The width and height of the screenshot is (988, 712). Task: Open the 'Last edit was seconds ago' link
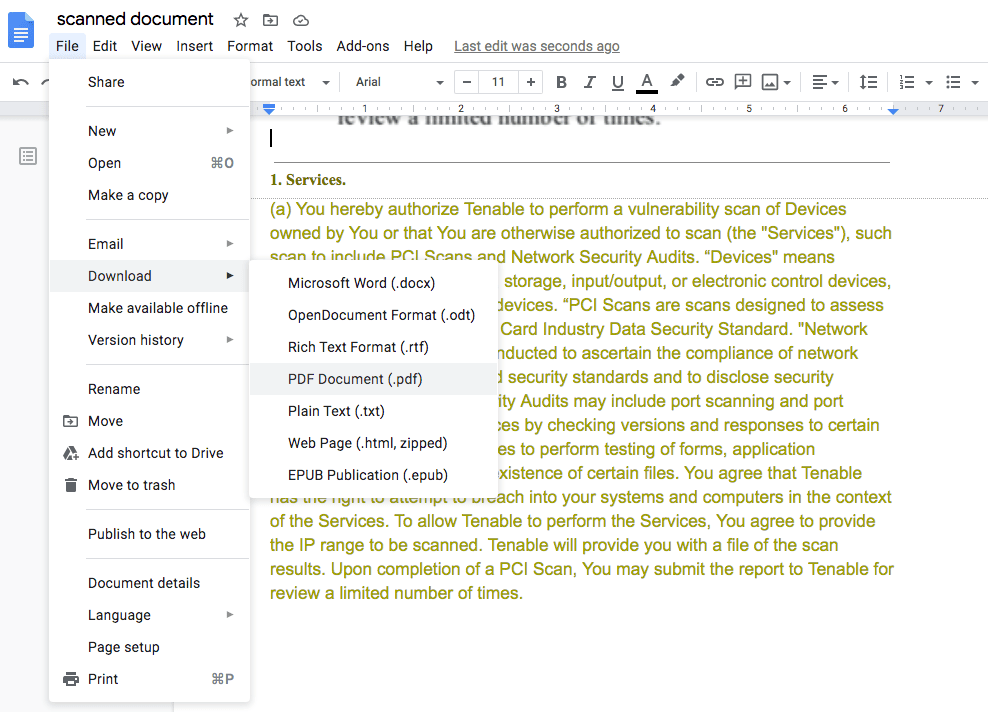point(536,46)
